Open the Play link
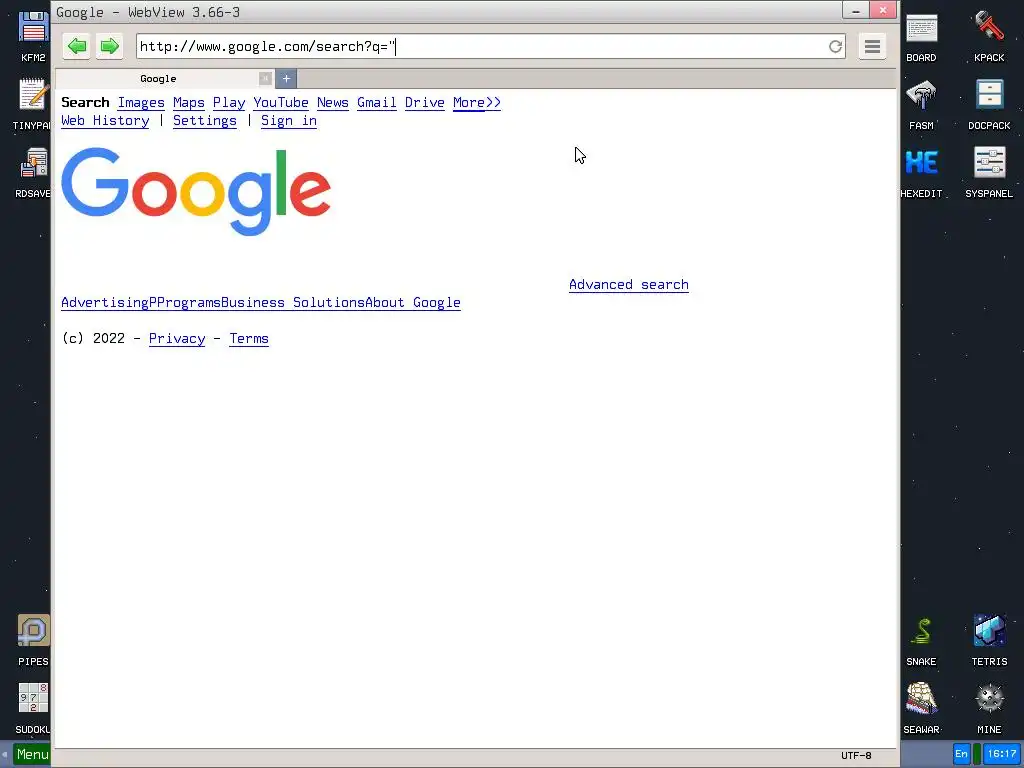 (x=229, y=103)
